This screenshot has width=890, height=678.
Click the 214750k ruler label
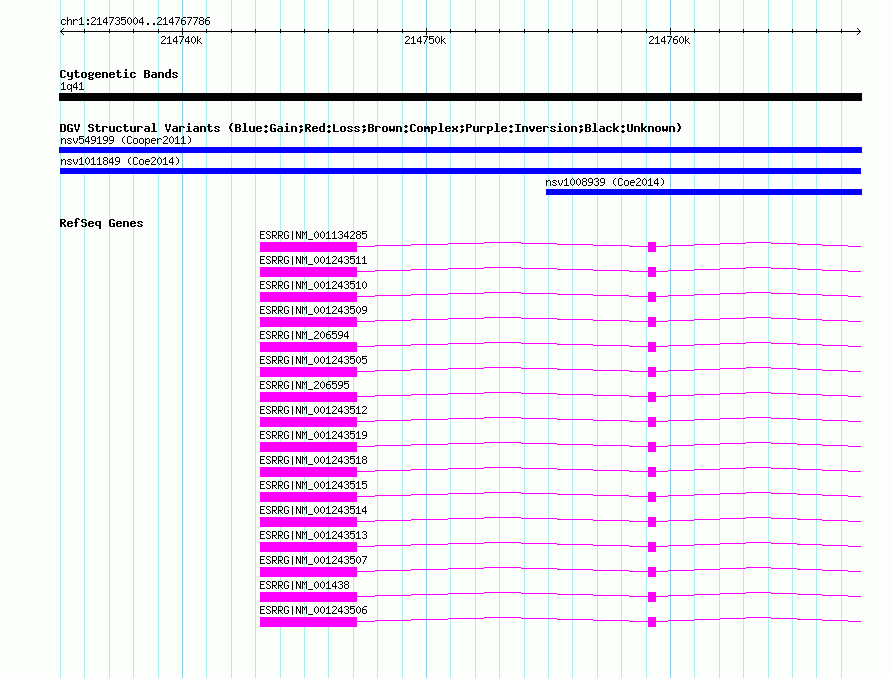425,40
